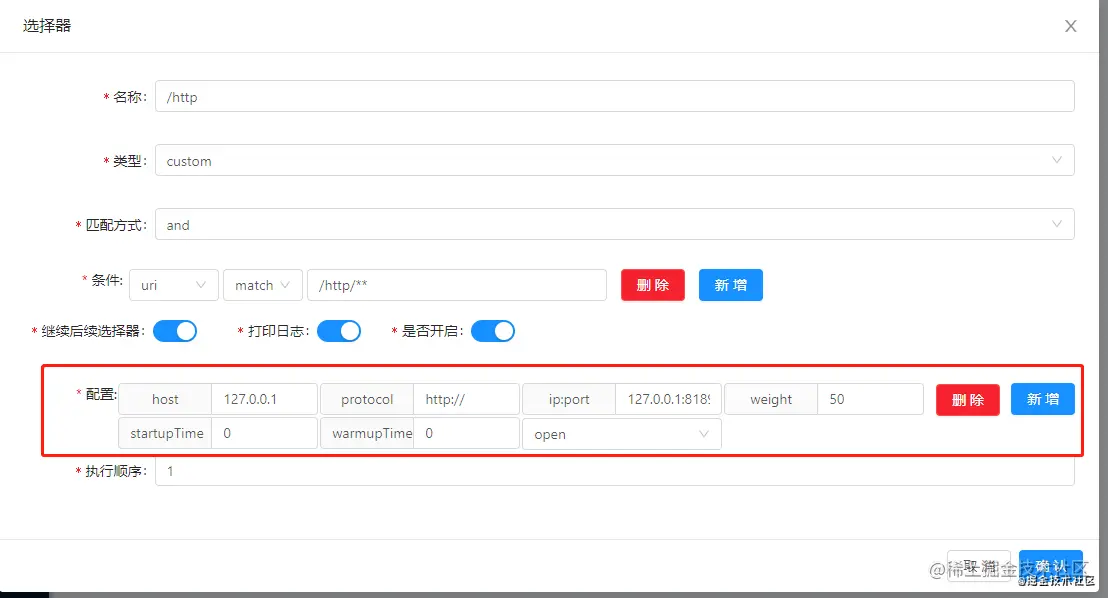The height and width of the screenshot is (598, 1108).
Task: Open the match mode dropdown showing and
Action: (615, 224)
